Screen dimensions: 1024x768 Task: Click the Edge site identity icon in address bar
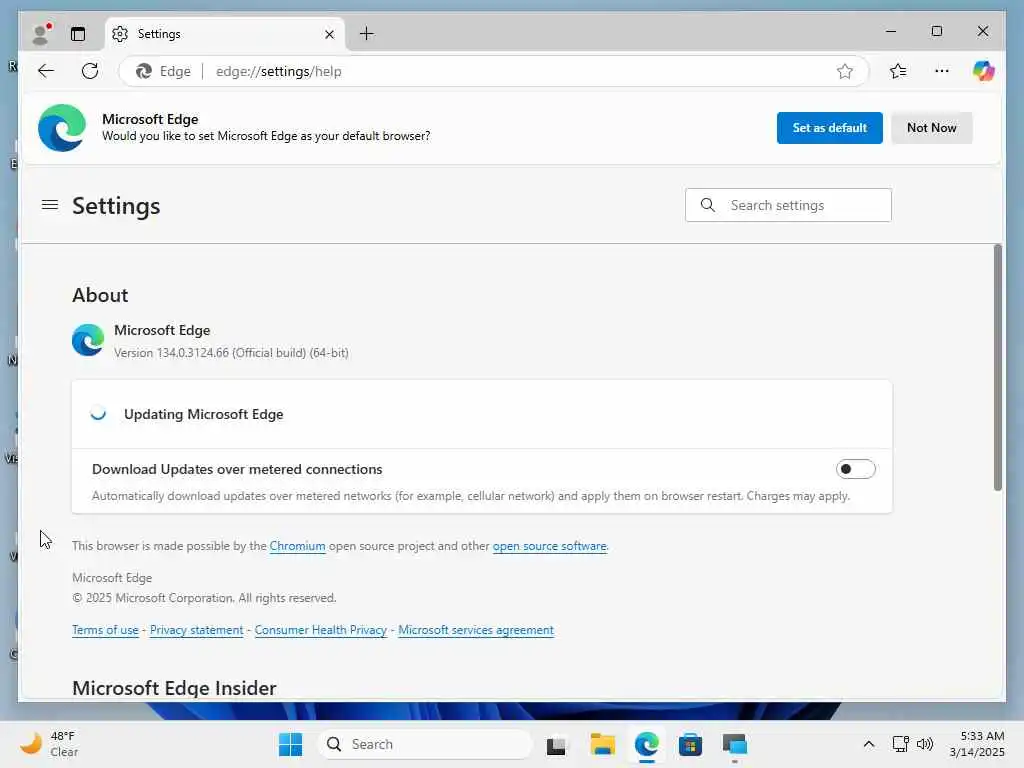point(163,71)
